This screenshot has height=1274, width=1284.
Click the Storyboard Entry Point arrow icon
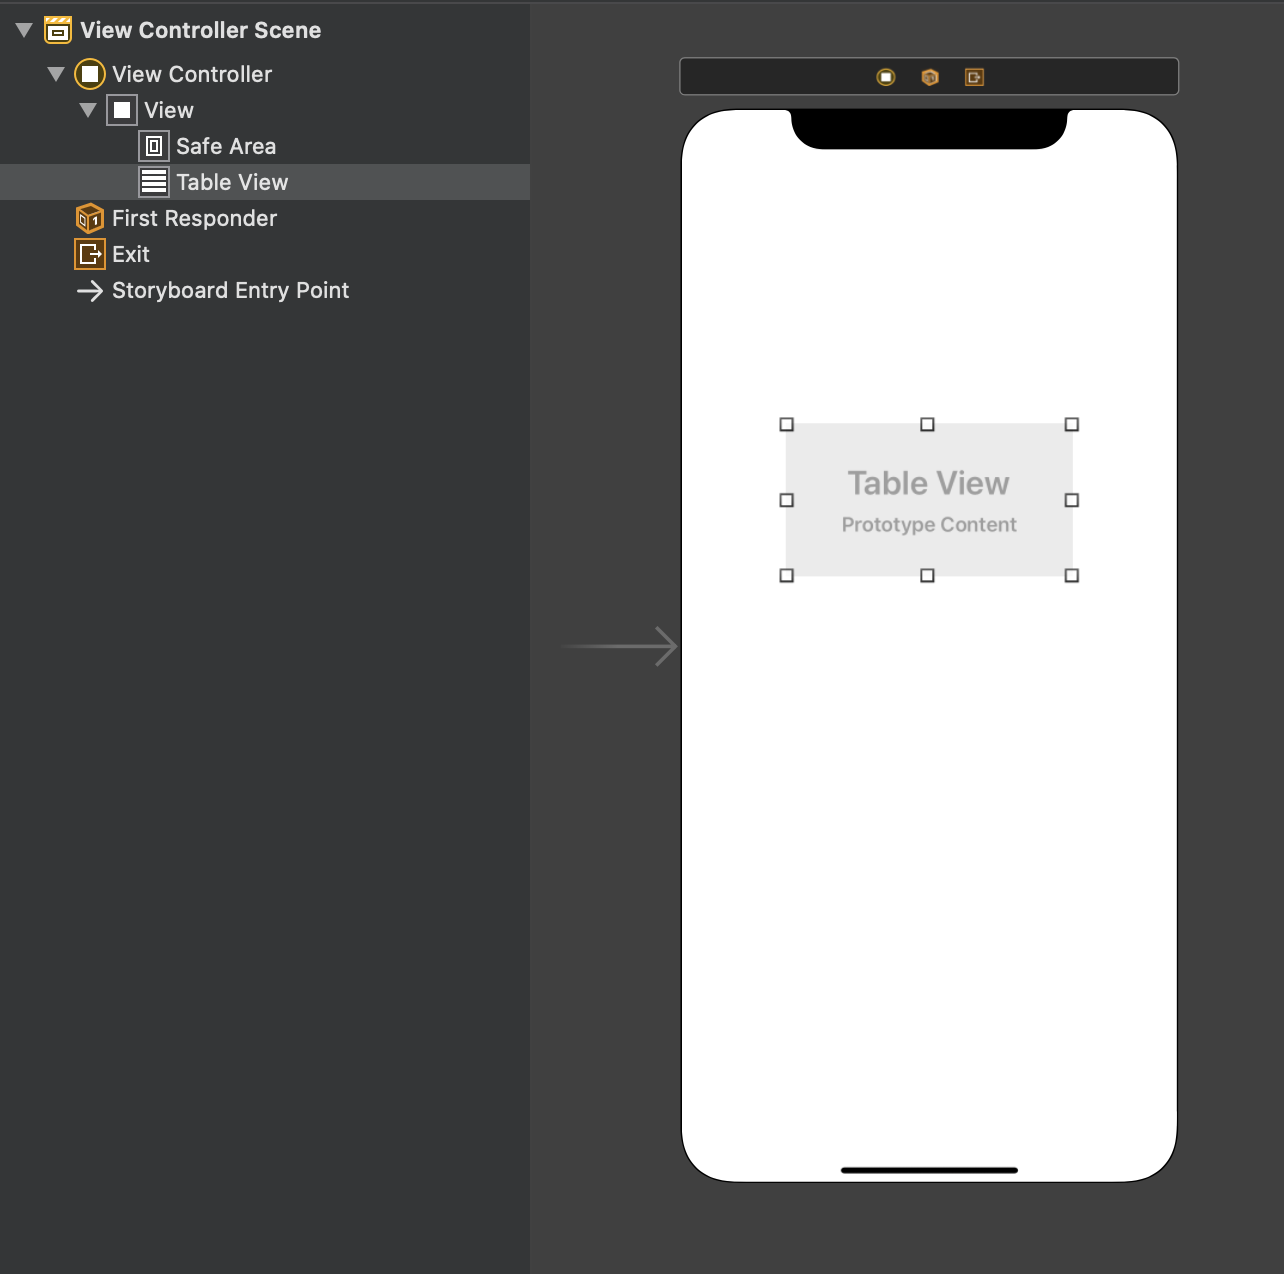(x=90, y=290)
